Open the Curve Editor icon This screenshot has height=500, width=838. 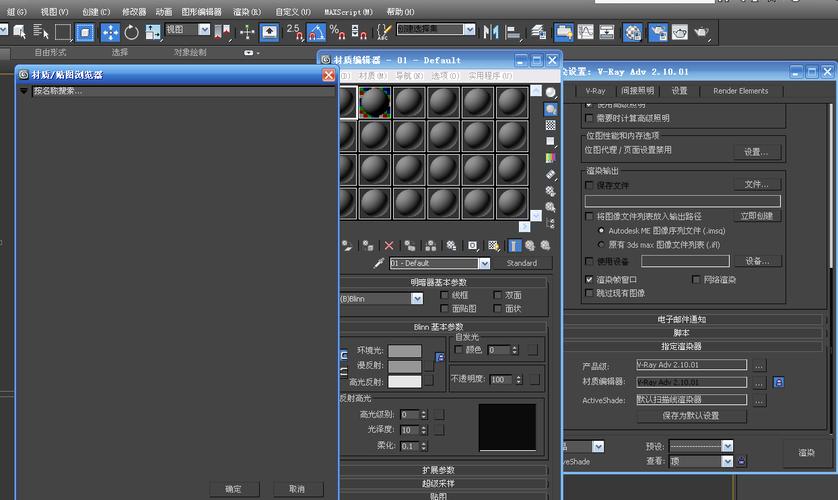586,33
